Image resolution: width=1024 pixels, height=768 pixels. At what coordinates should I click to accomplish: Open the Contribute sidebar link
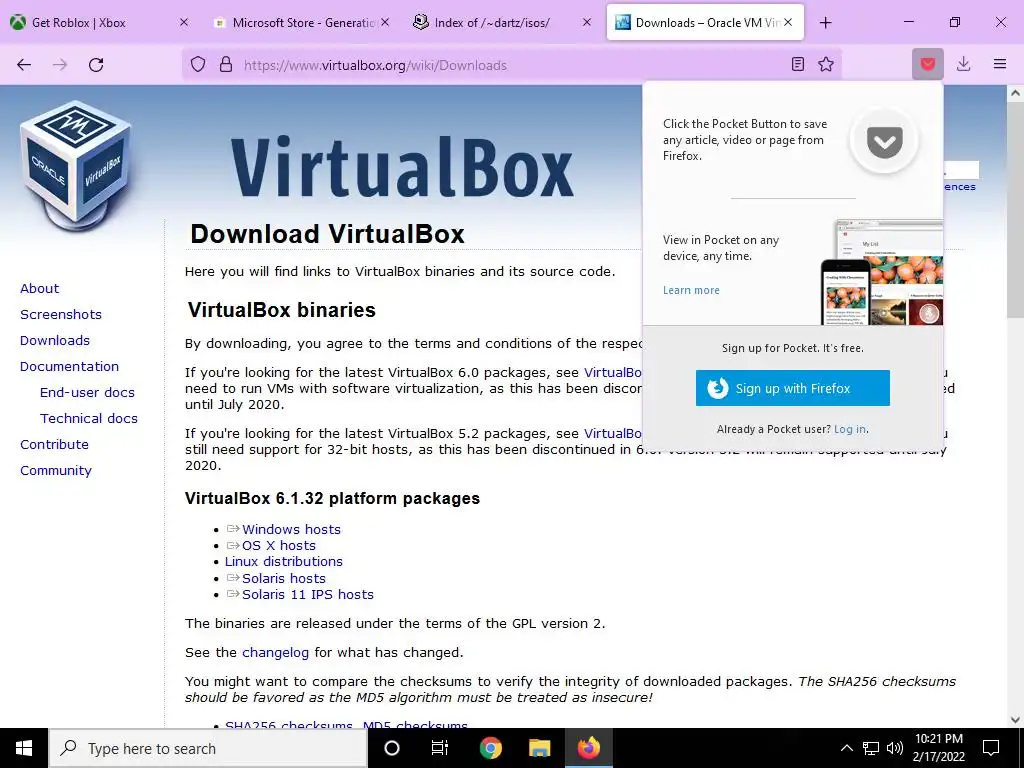tap(54, 444)
